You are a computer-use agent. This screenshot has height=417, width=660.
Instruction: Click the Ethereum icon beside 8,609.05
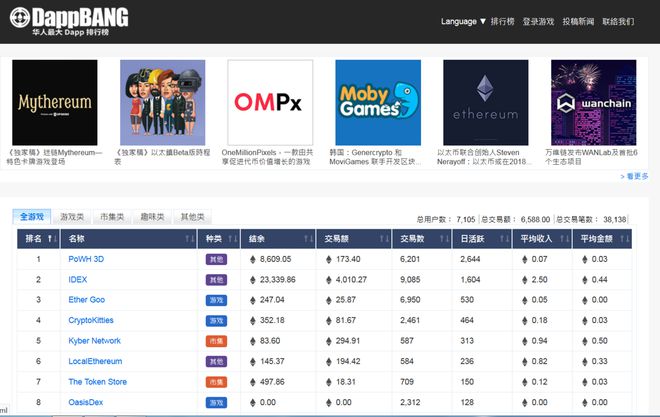pyautogui.click(x=253, y=260)
